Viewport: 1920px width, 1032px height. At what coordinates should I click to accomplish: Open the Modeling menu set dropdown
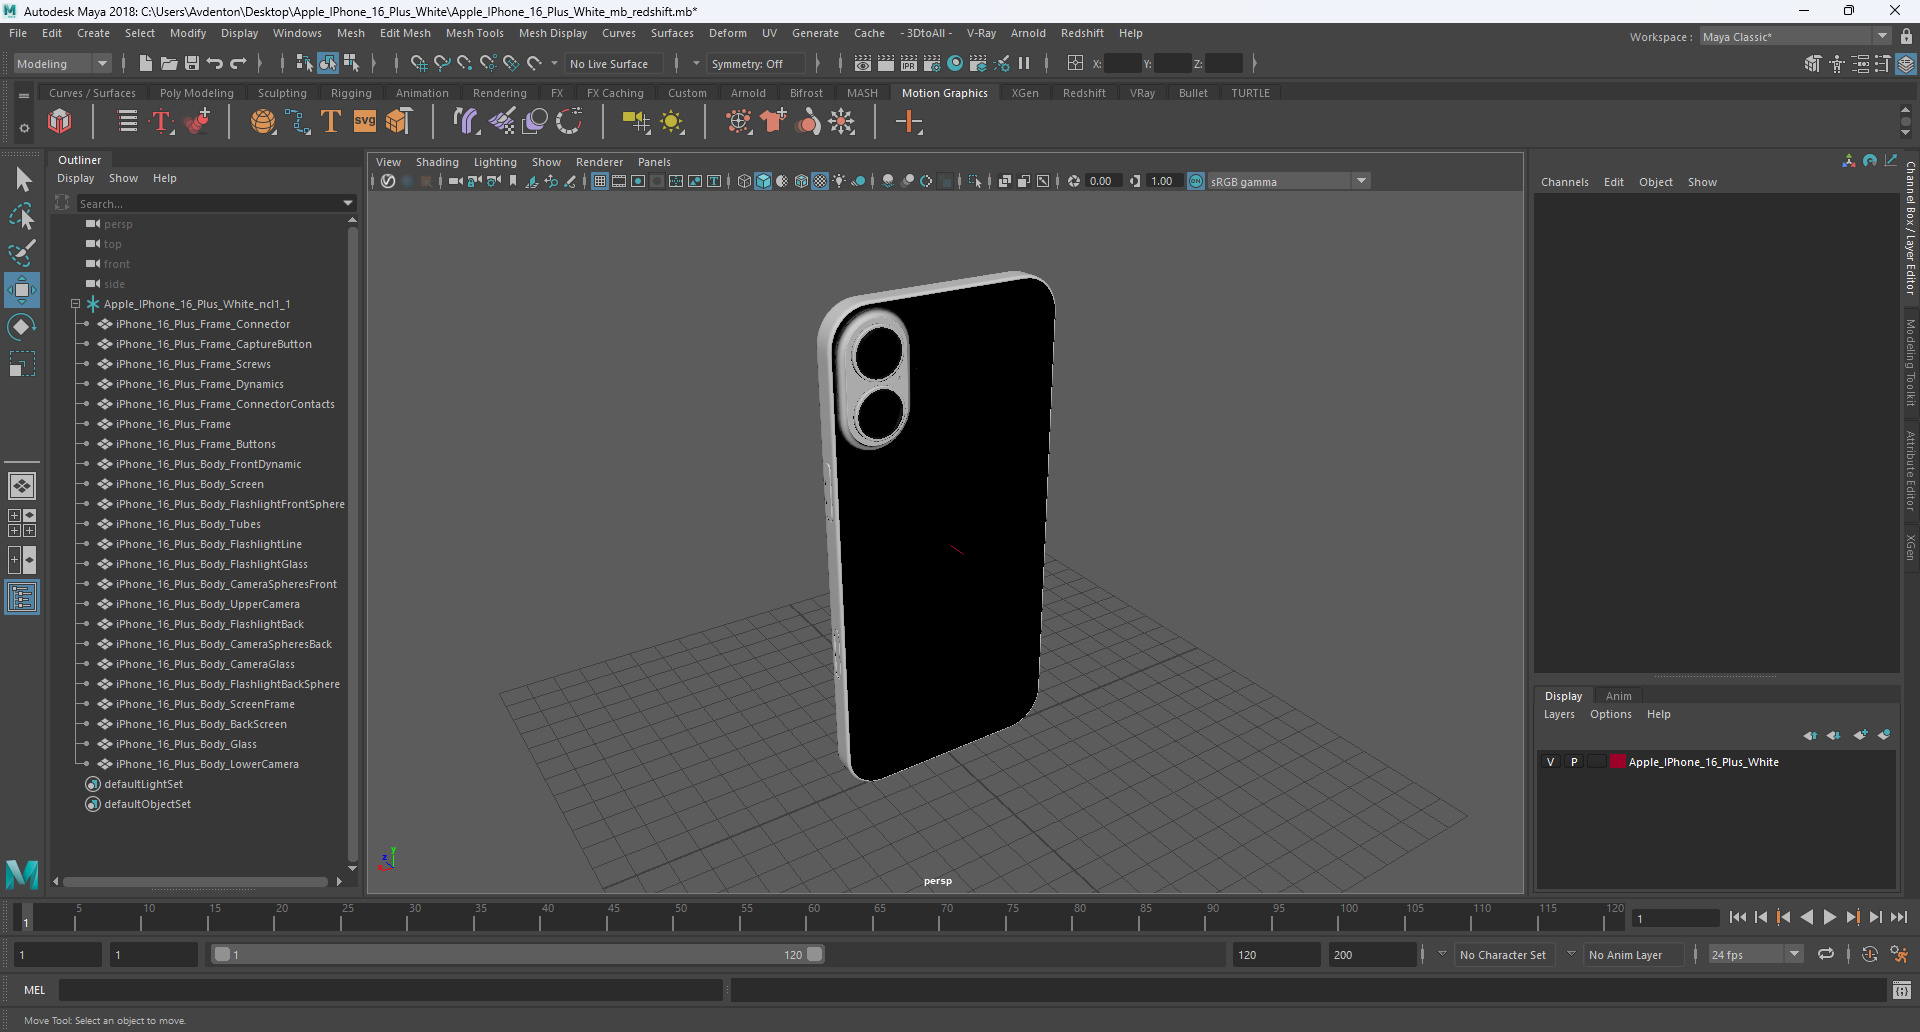coord(62,63)
